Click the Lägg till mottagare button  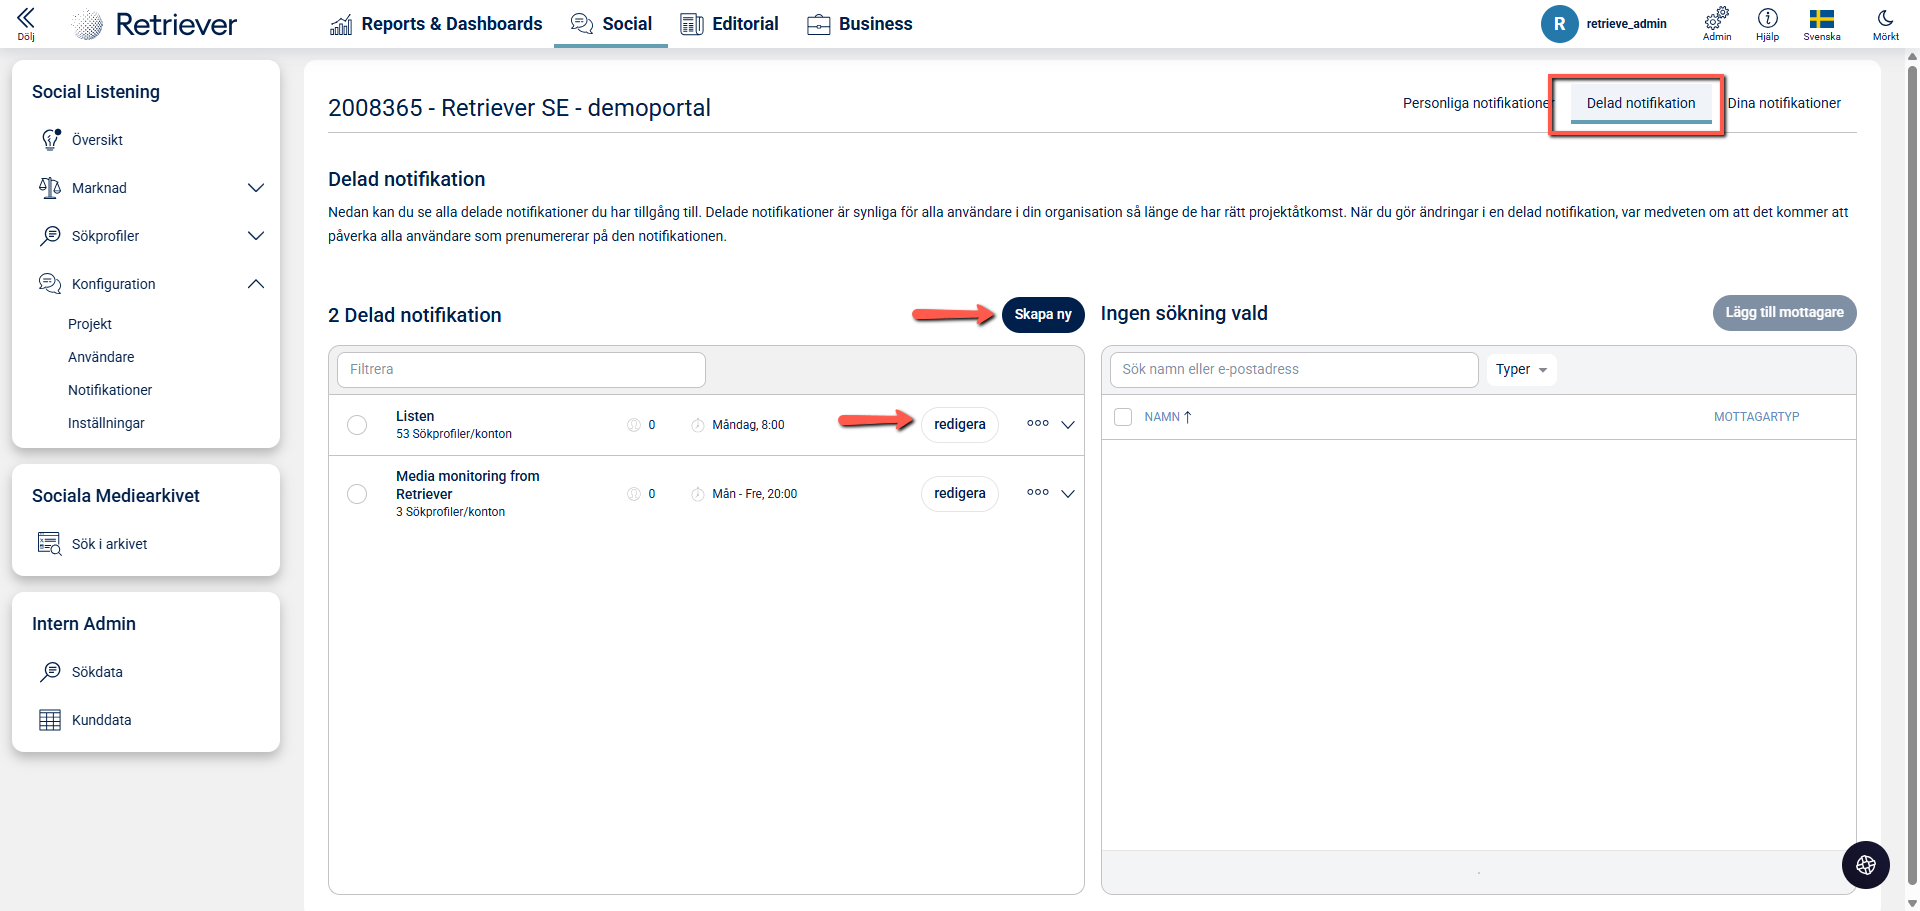(x=1785, y=313)
